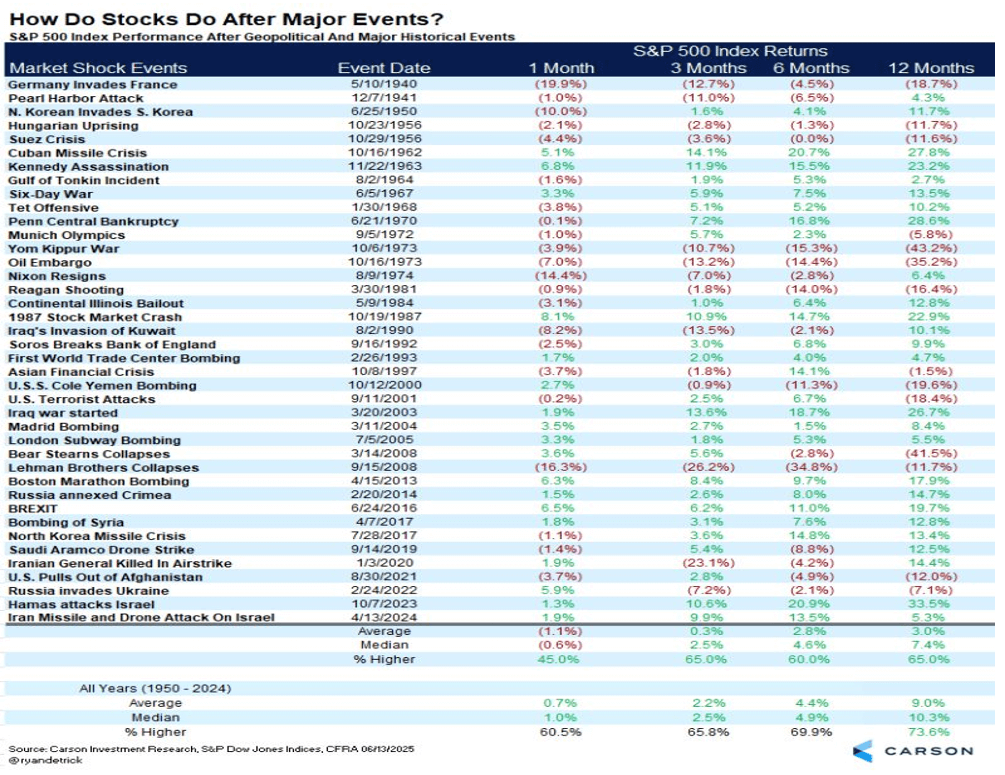
Task: Click the 'Boston Marathon Bombing' event
Action: tap(99, 481)
